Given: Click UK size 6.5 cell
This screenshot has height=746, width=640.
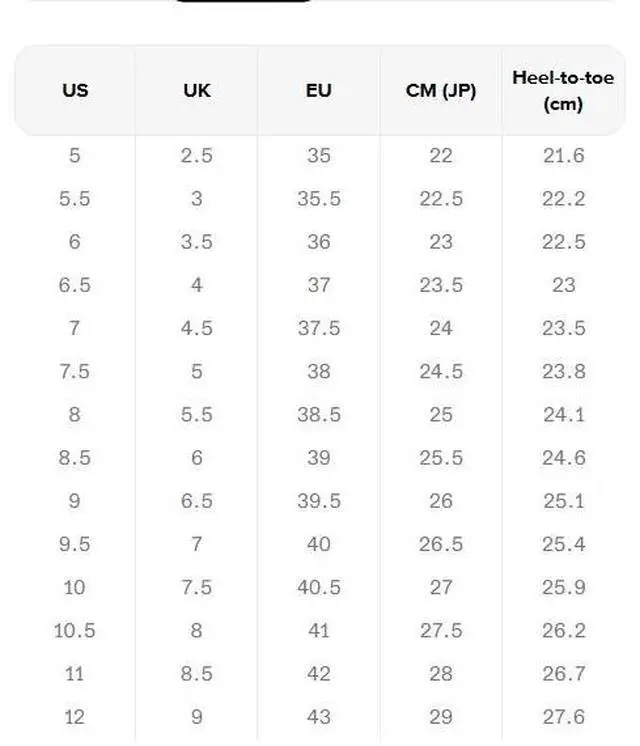Looking at the screenshot, I should pyautogui.click(x=197, y=501).
